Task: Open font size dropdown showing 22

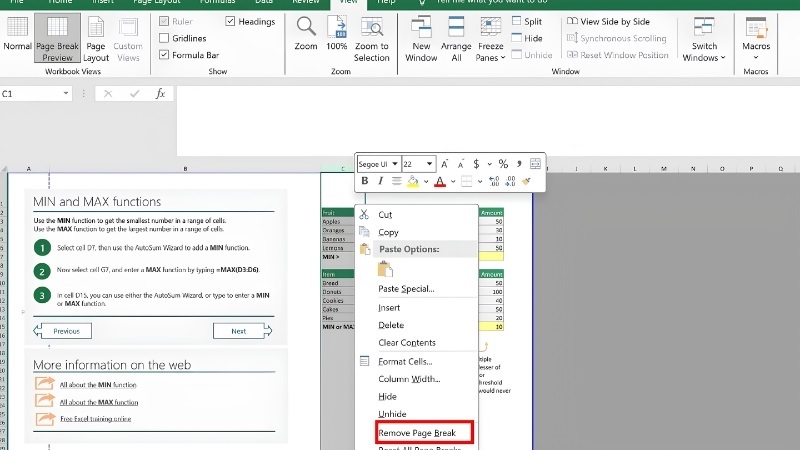Action: click(430, 164)
